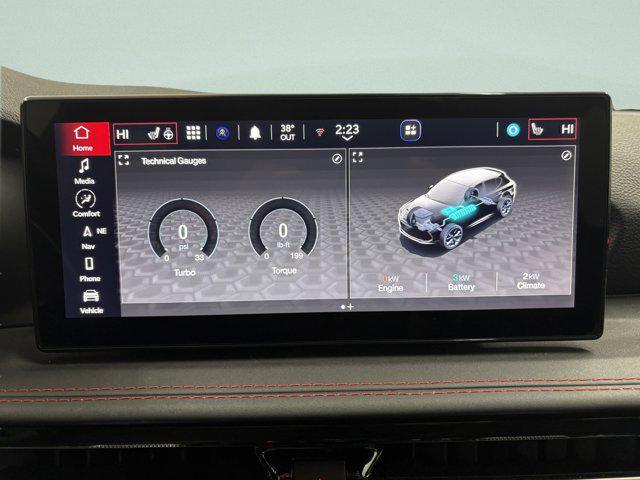Tap the 38° OUT temperature display
The height and width of the screenshot is (480, 640).
[x=287, y=133]
